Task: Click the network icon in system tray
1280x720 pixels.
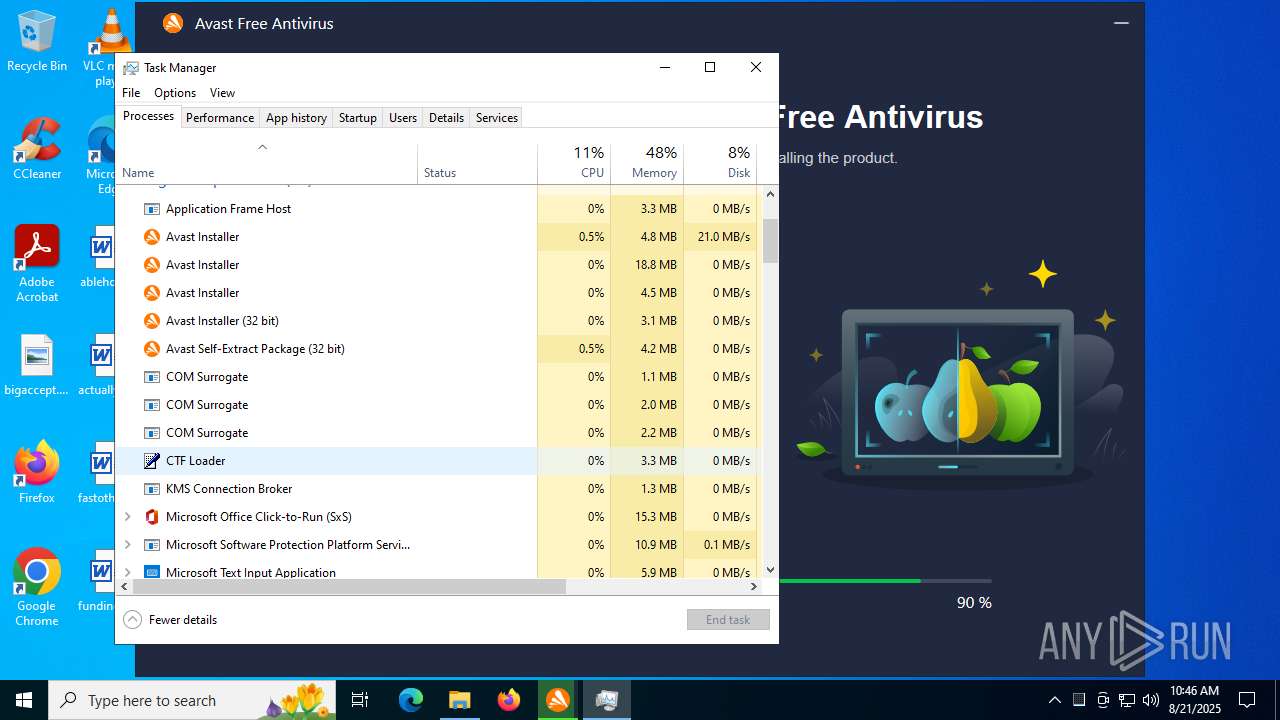Action: 1127,700
